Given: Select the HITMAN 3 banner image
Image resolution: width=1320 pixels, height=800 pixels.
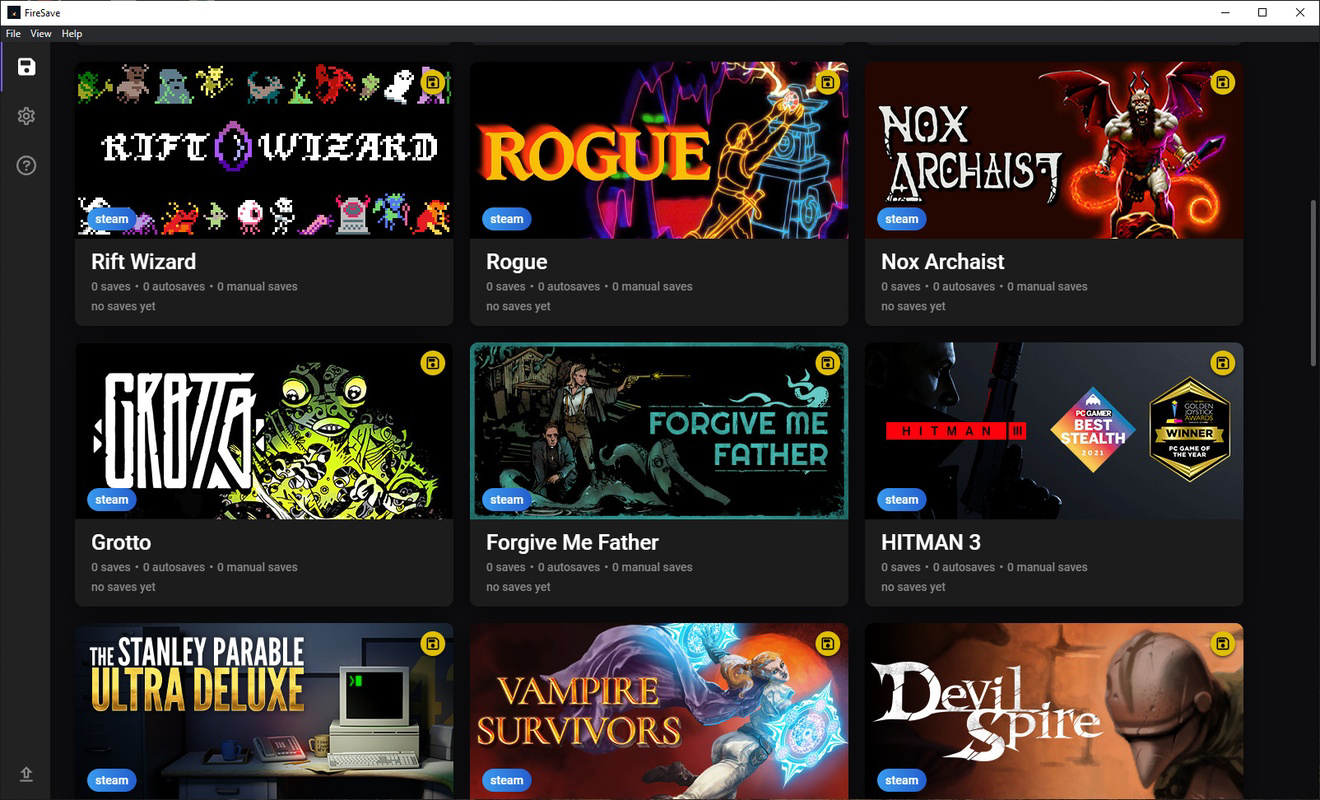Looking at the screenshot, I should (1054, 431).
